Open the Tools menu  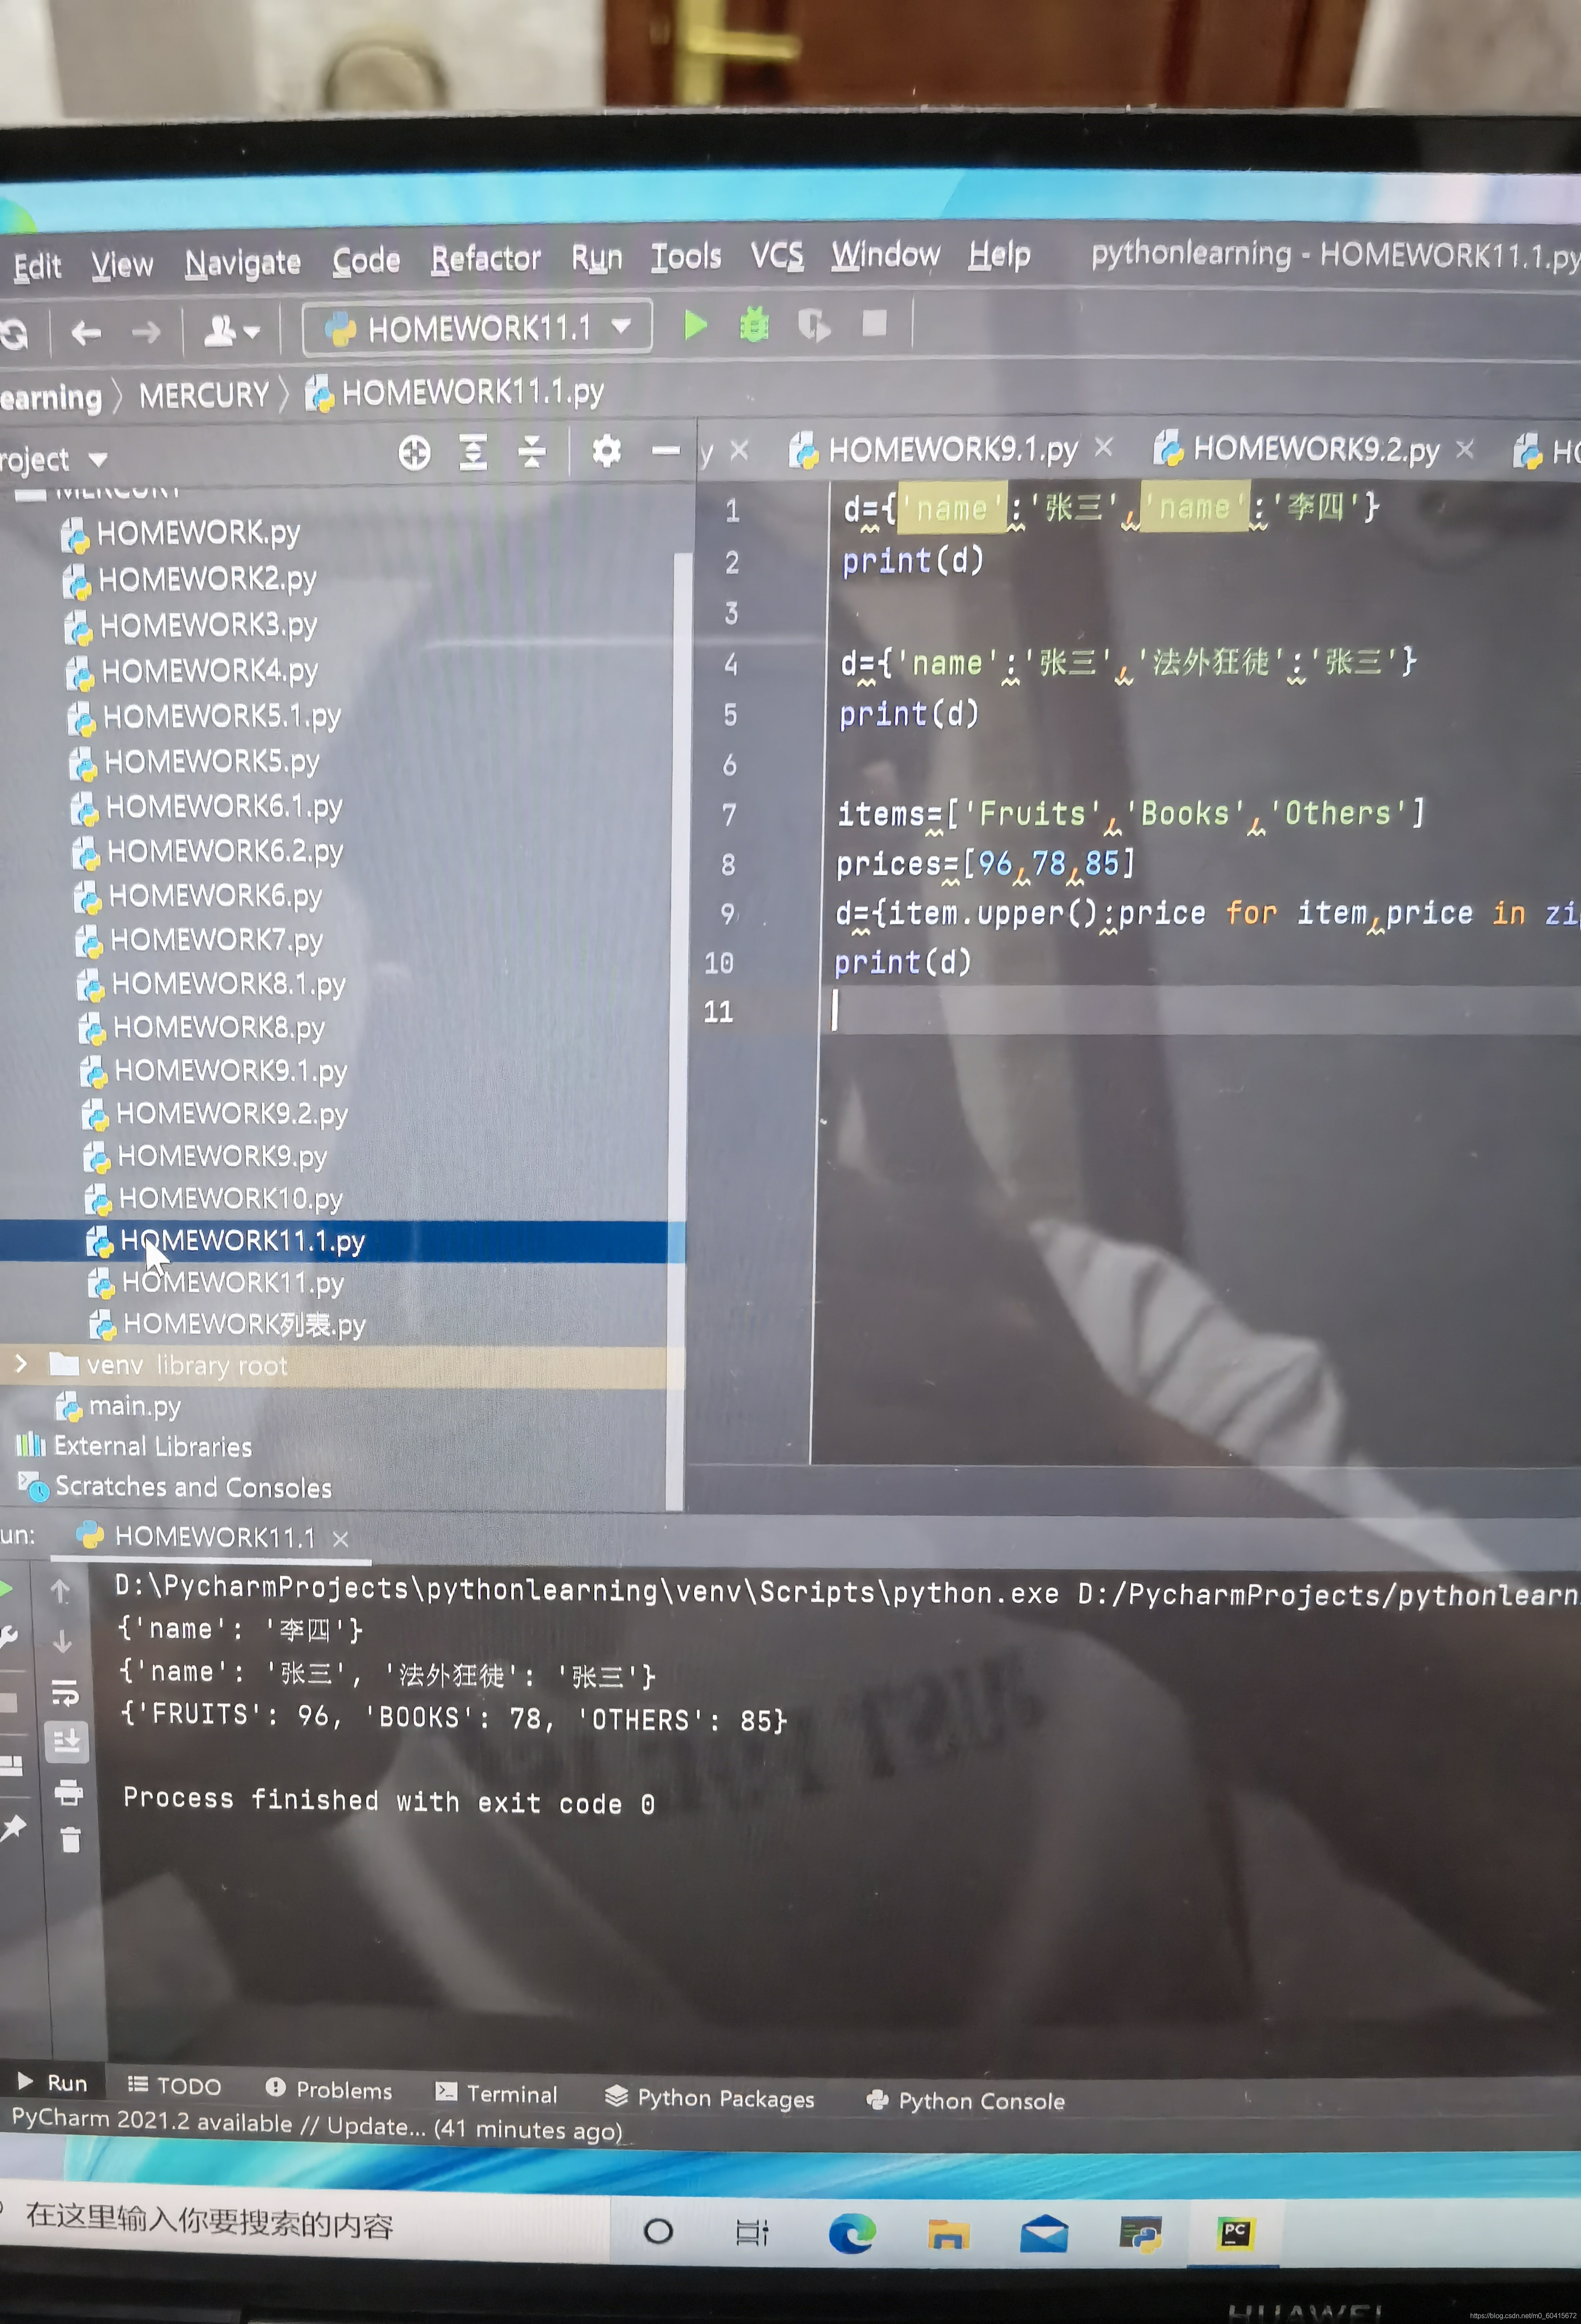pos(686,257)
